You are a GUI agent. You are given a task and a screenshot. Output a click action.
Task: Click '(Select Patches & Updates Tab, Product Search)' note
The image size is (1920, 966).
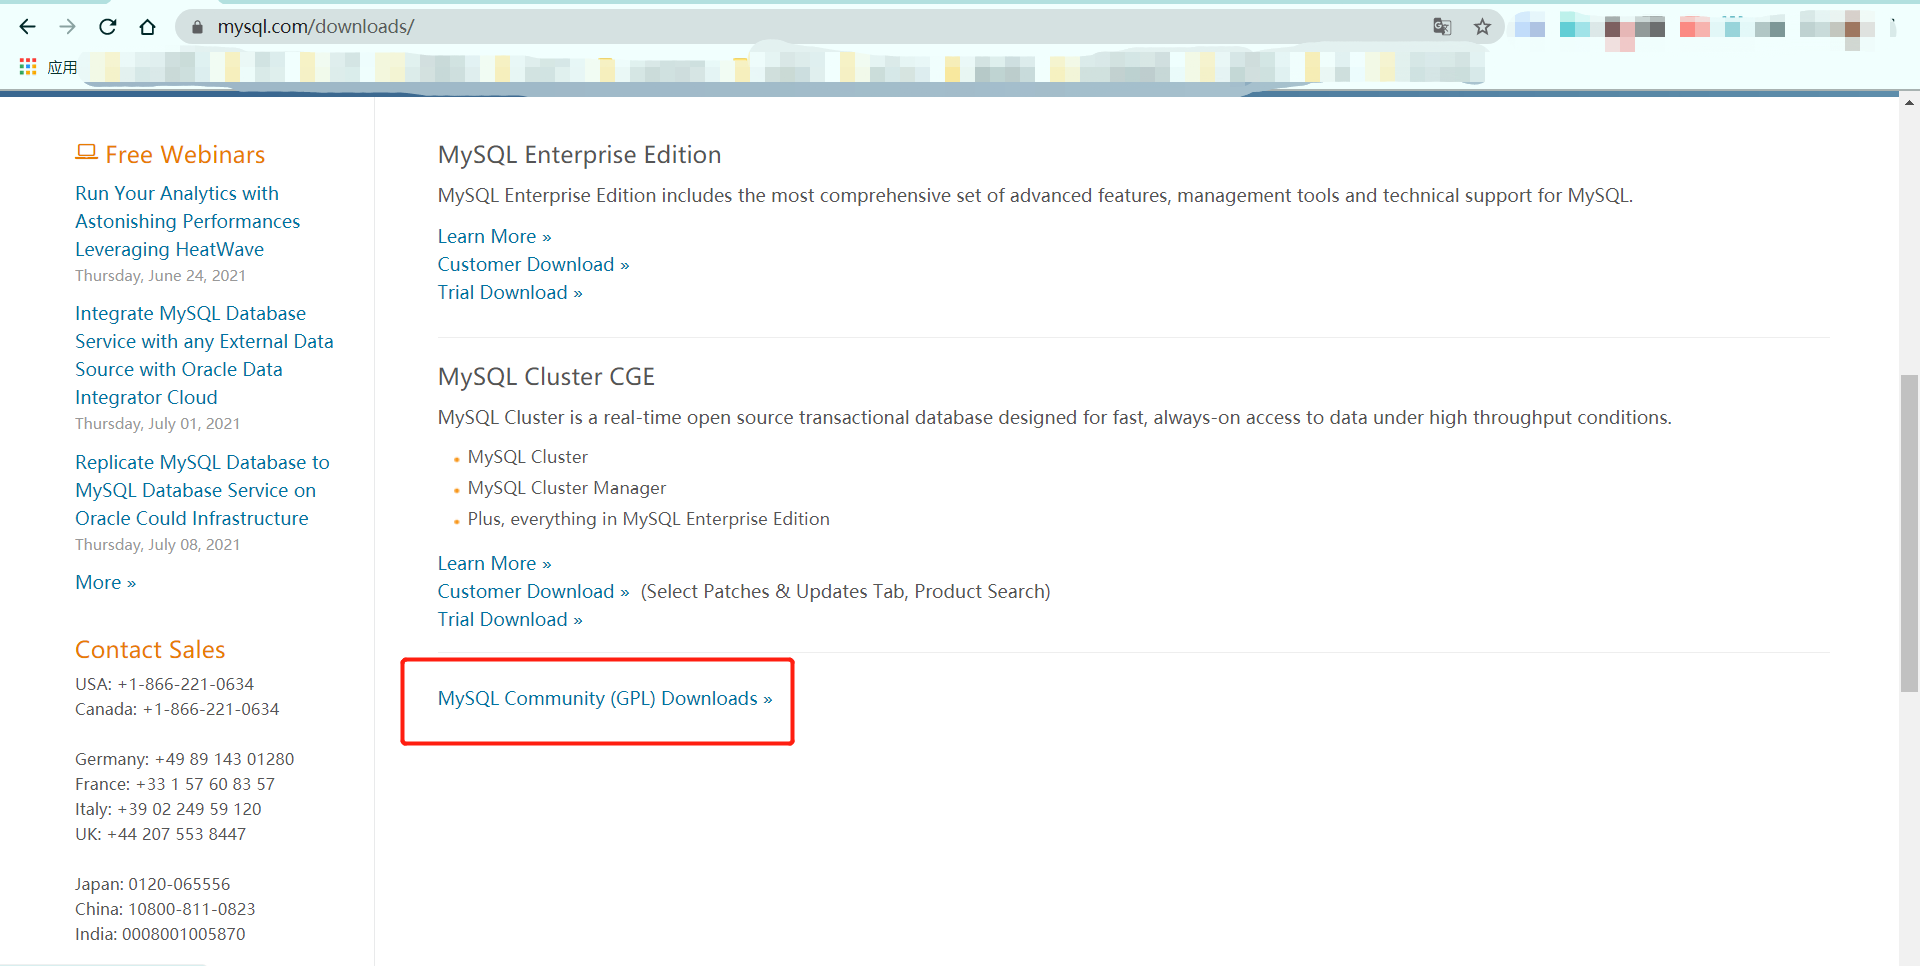[x=846, y=591]
